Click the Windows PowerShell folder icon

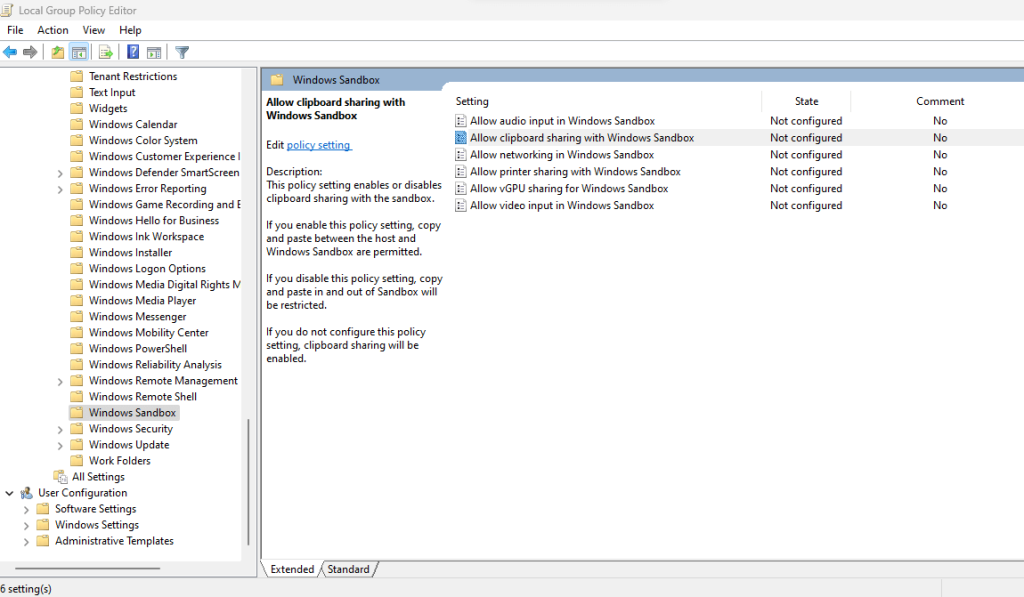coord(76,349)
